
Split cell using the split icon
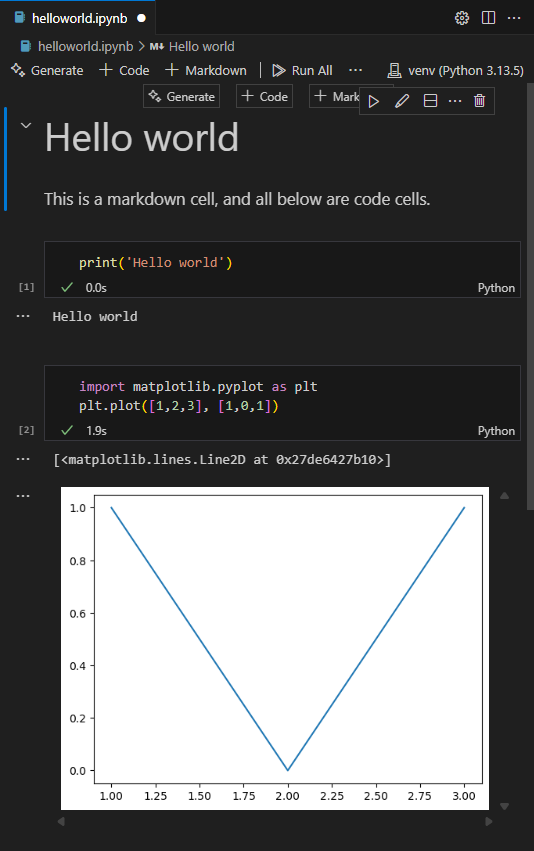pyautogui.click(x=430, y=101)
